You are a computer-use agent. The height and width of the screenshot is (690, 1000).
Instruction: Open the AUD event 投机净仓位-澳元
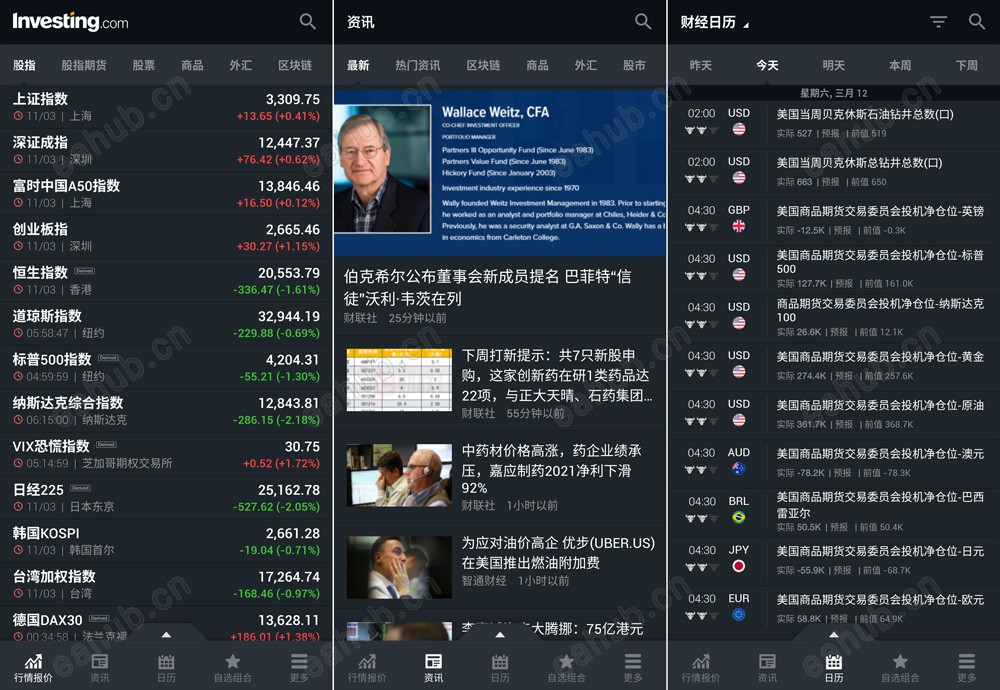(x=834, y=464)
